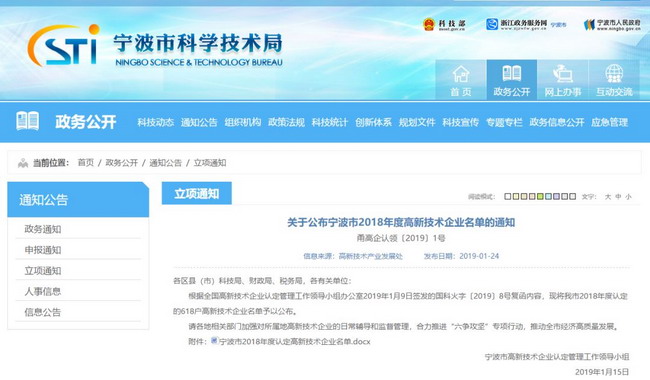Open 专题专栏 menu item
The image size is (650, 380).
click(504, 122)
